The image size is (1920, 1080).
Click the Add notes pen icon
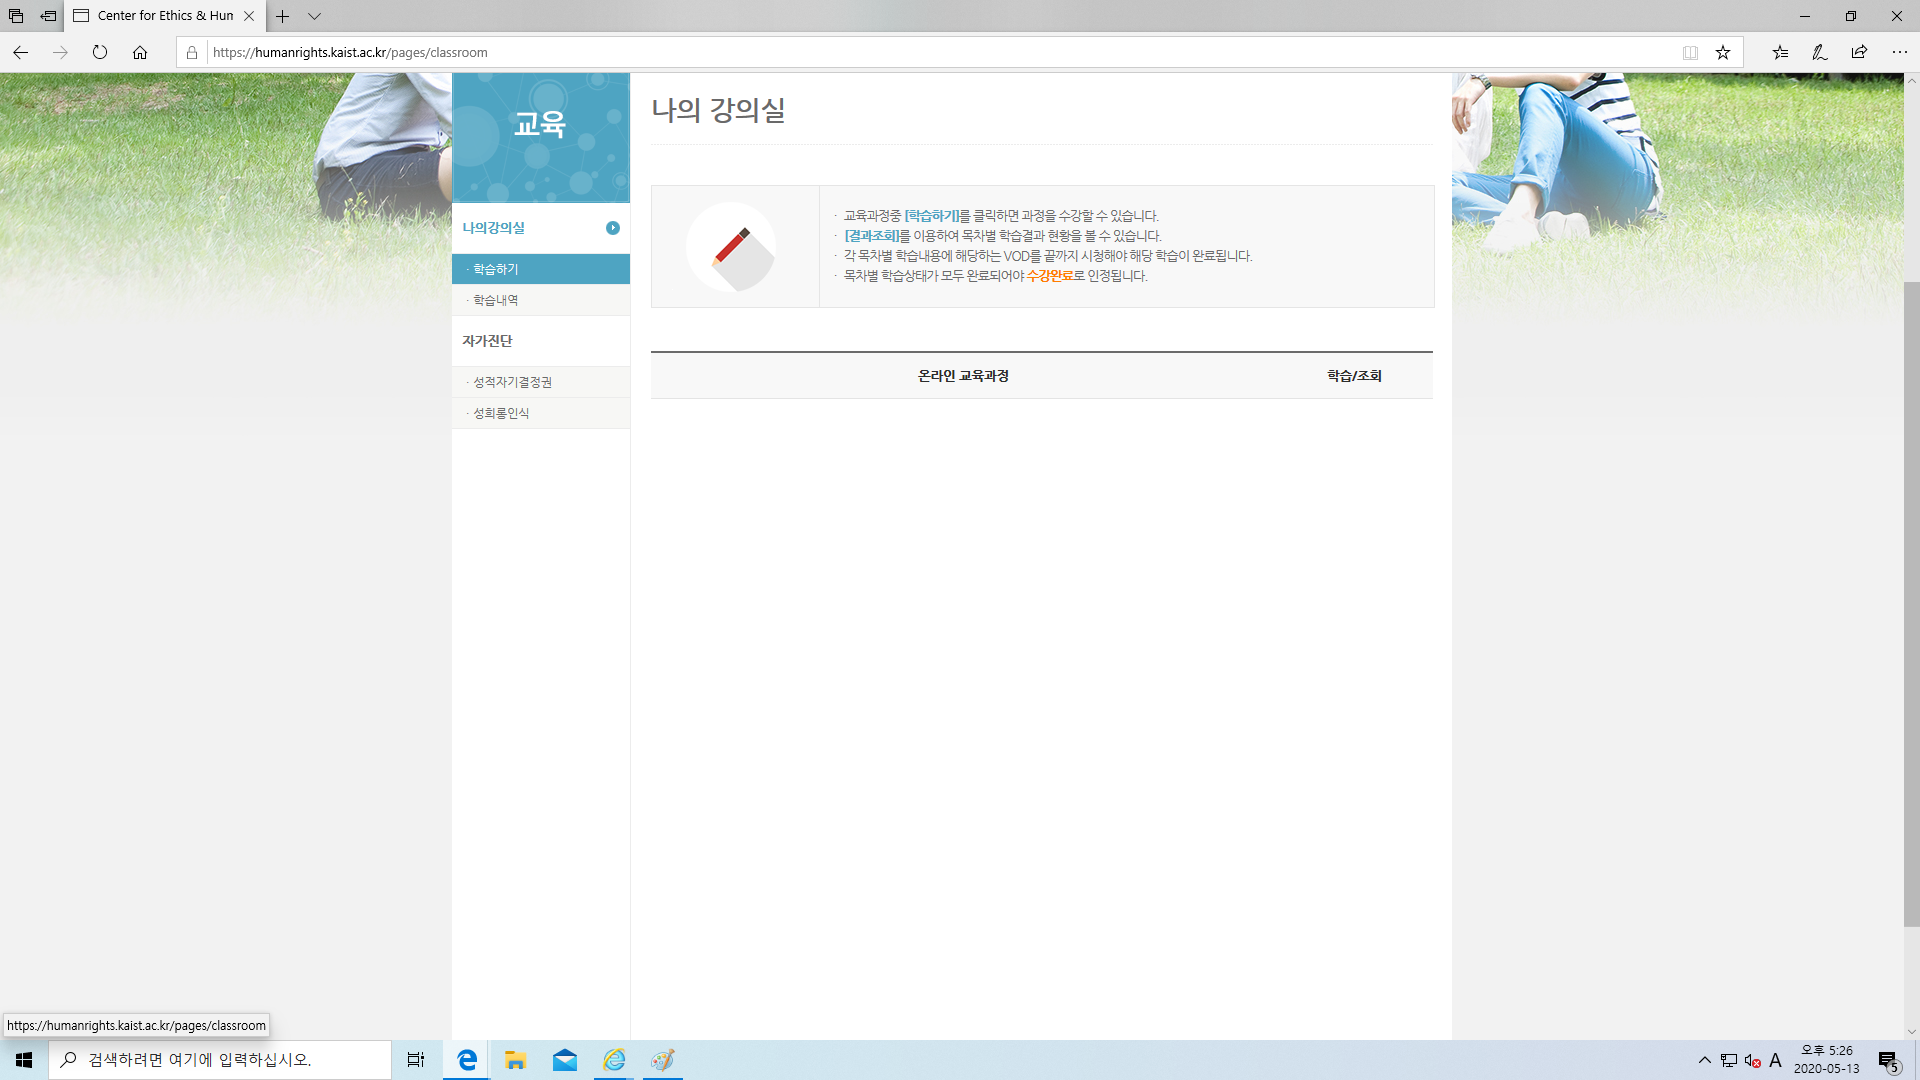pyautogui.click(x=1820, y=52)
